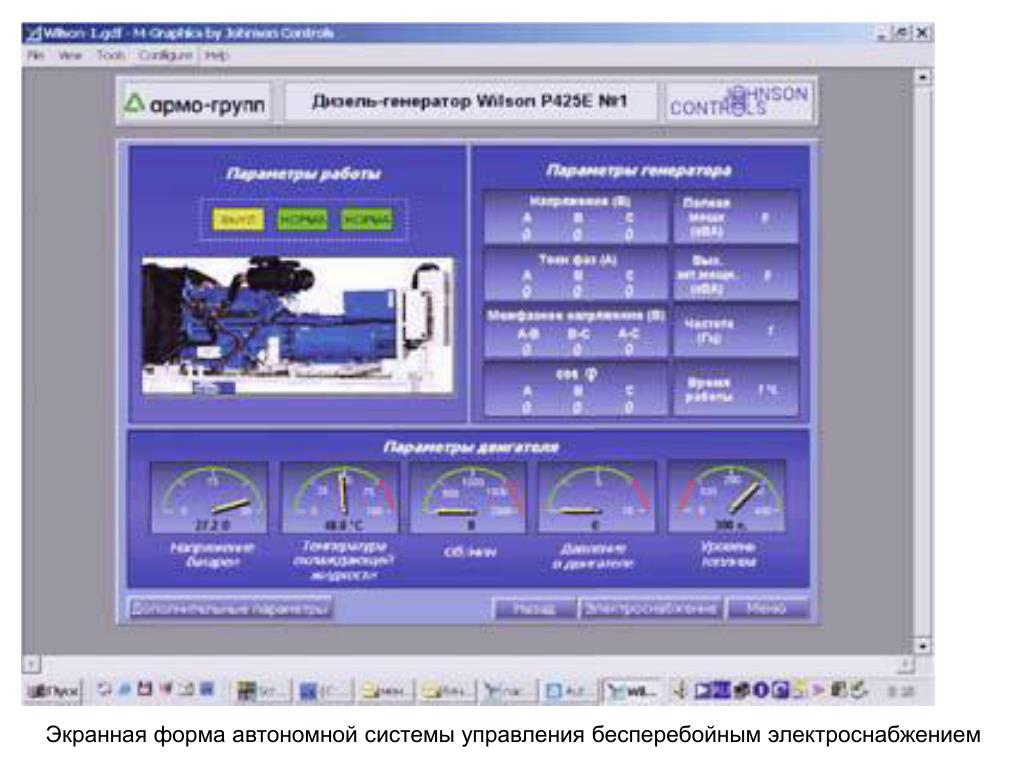Click the Межфазное напряжение (В) panel
Screen dimensions: 1024x768
tap(577, 332)
